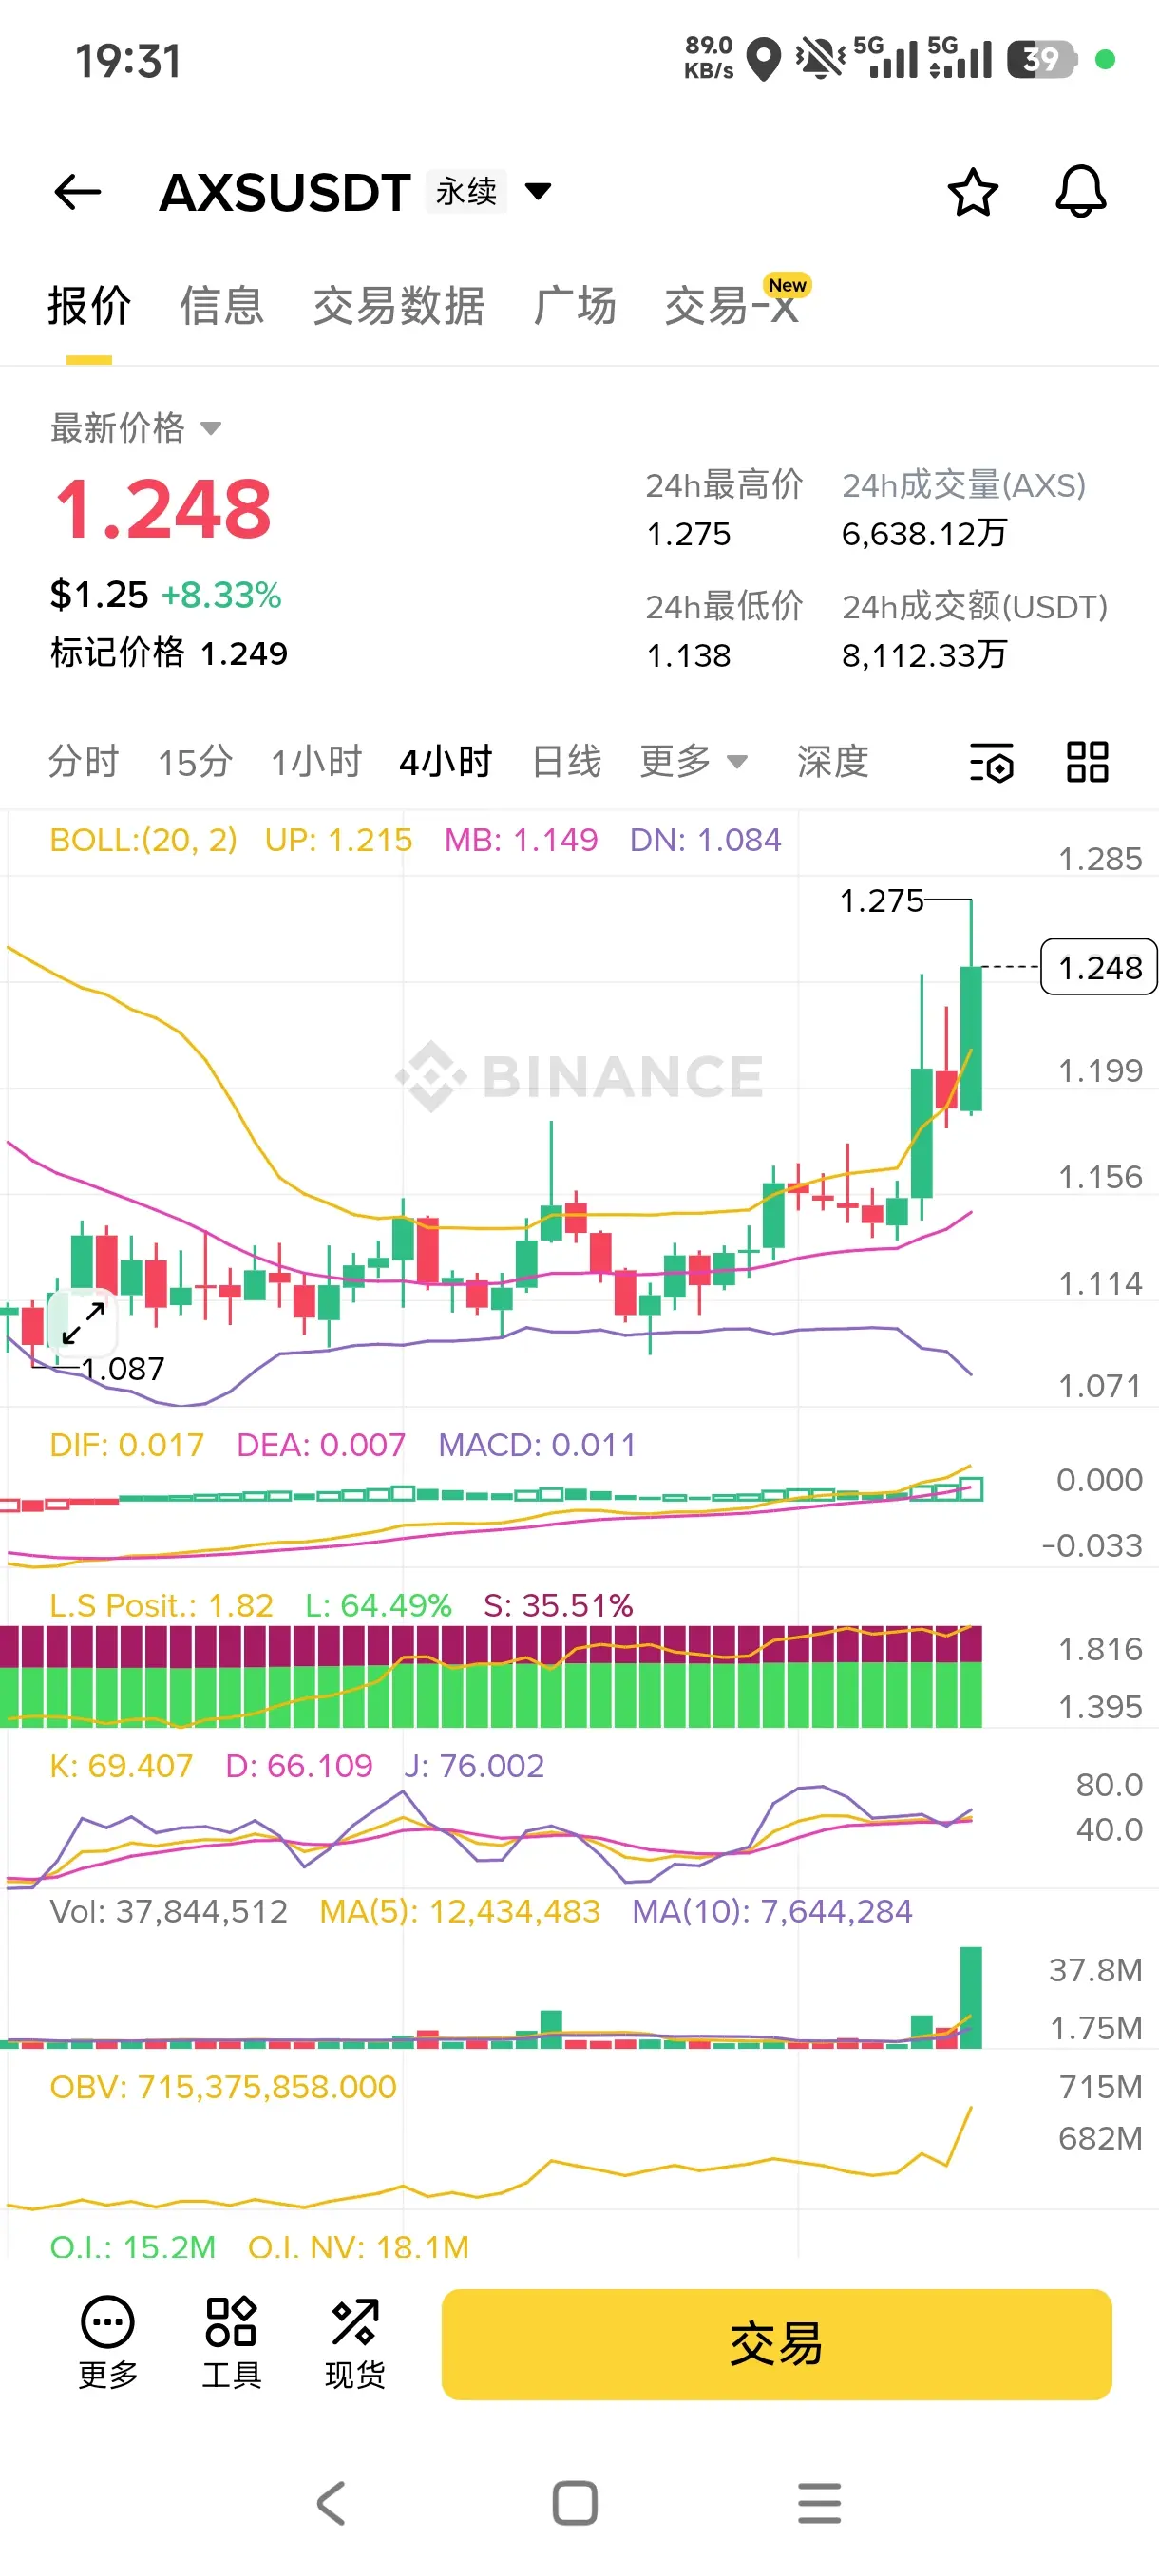Image resolution: width=1159 pixels, height=2576 pixels.
Task: Tap the Vol: 37,844,512 volume label
Action: click(x=168, y=1911)
